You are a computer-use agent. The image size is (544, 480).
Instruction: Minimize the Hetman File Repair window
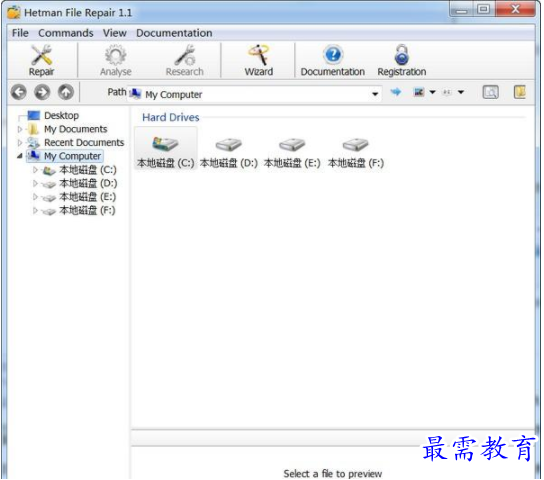click(461, 10)
